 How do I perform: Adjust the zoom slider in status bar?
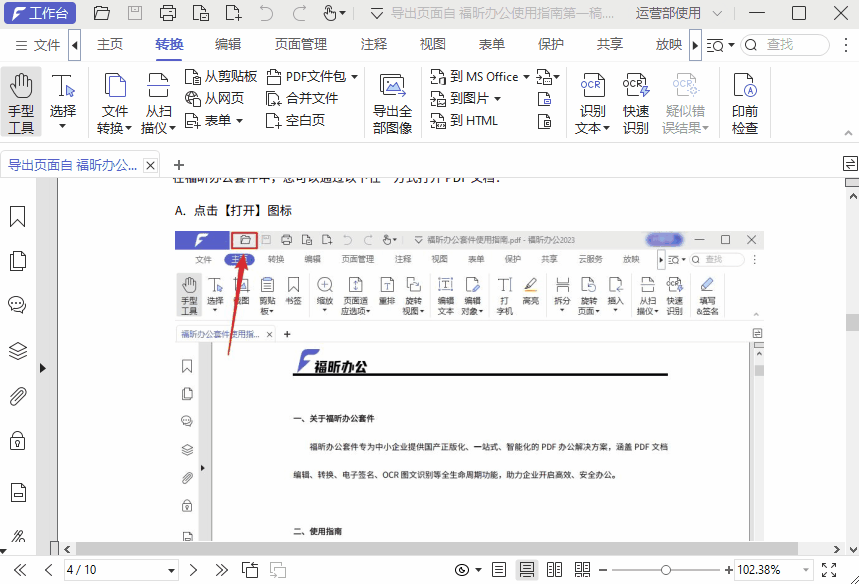tap(665, 570)
